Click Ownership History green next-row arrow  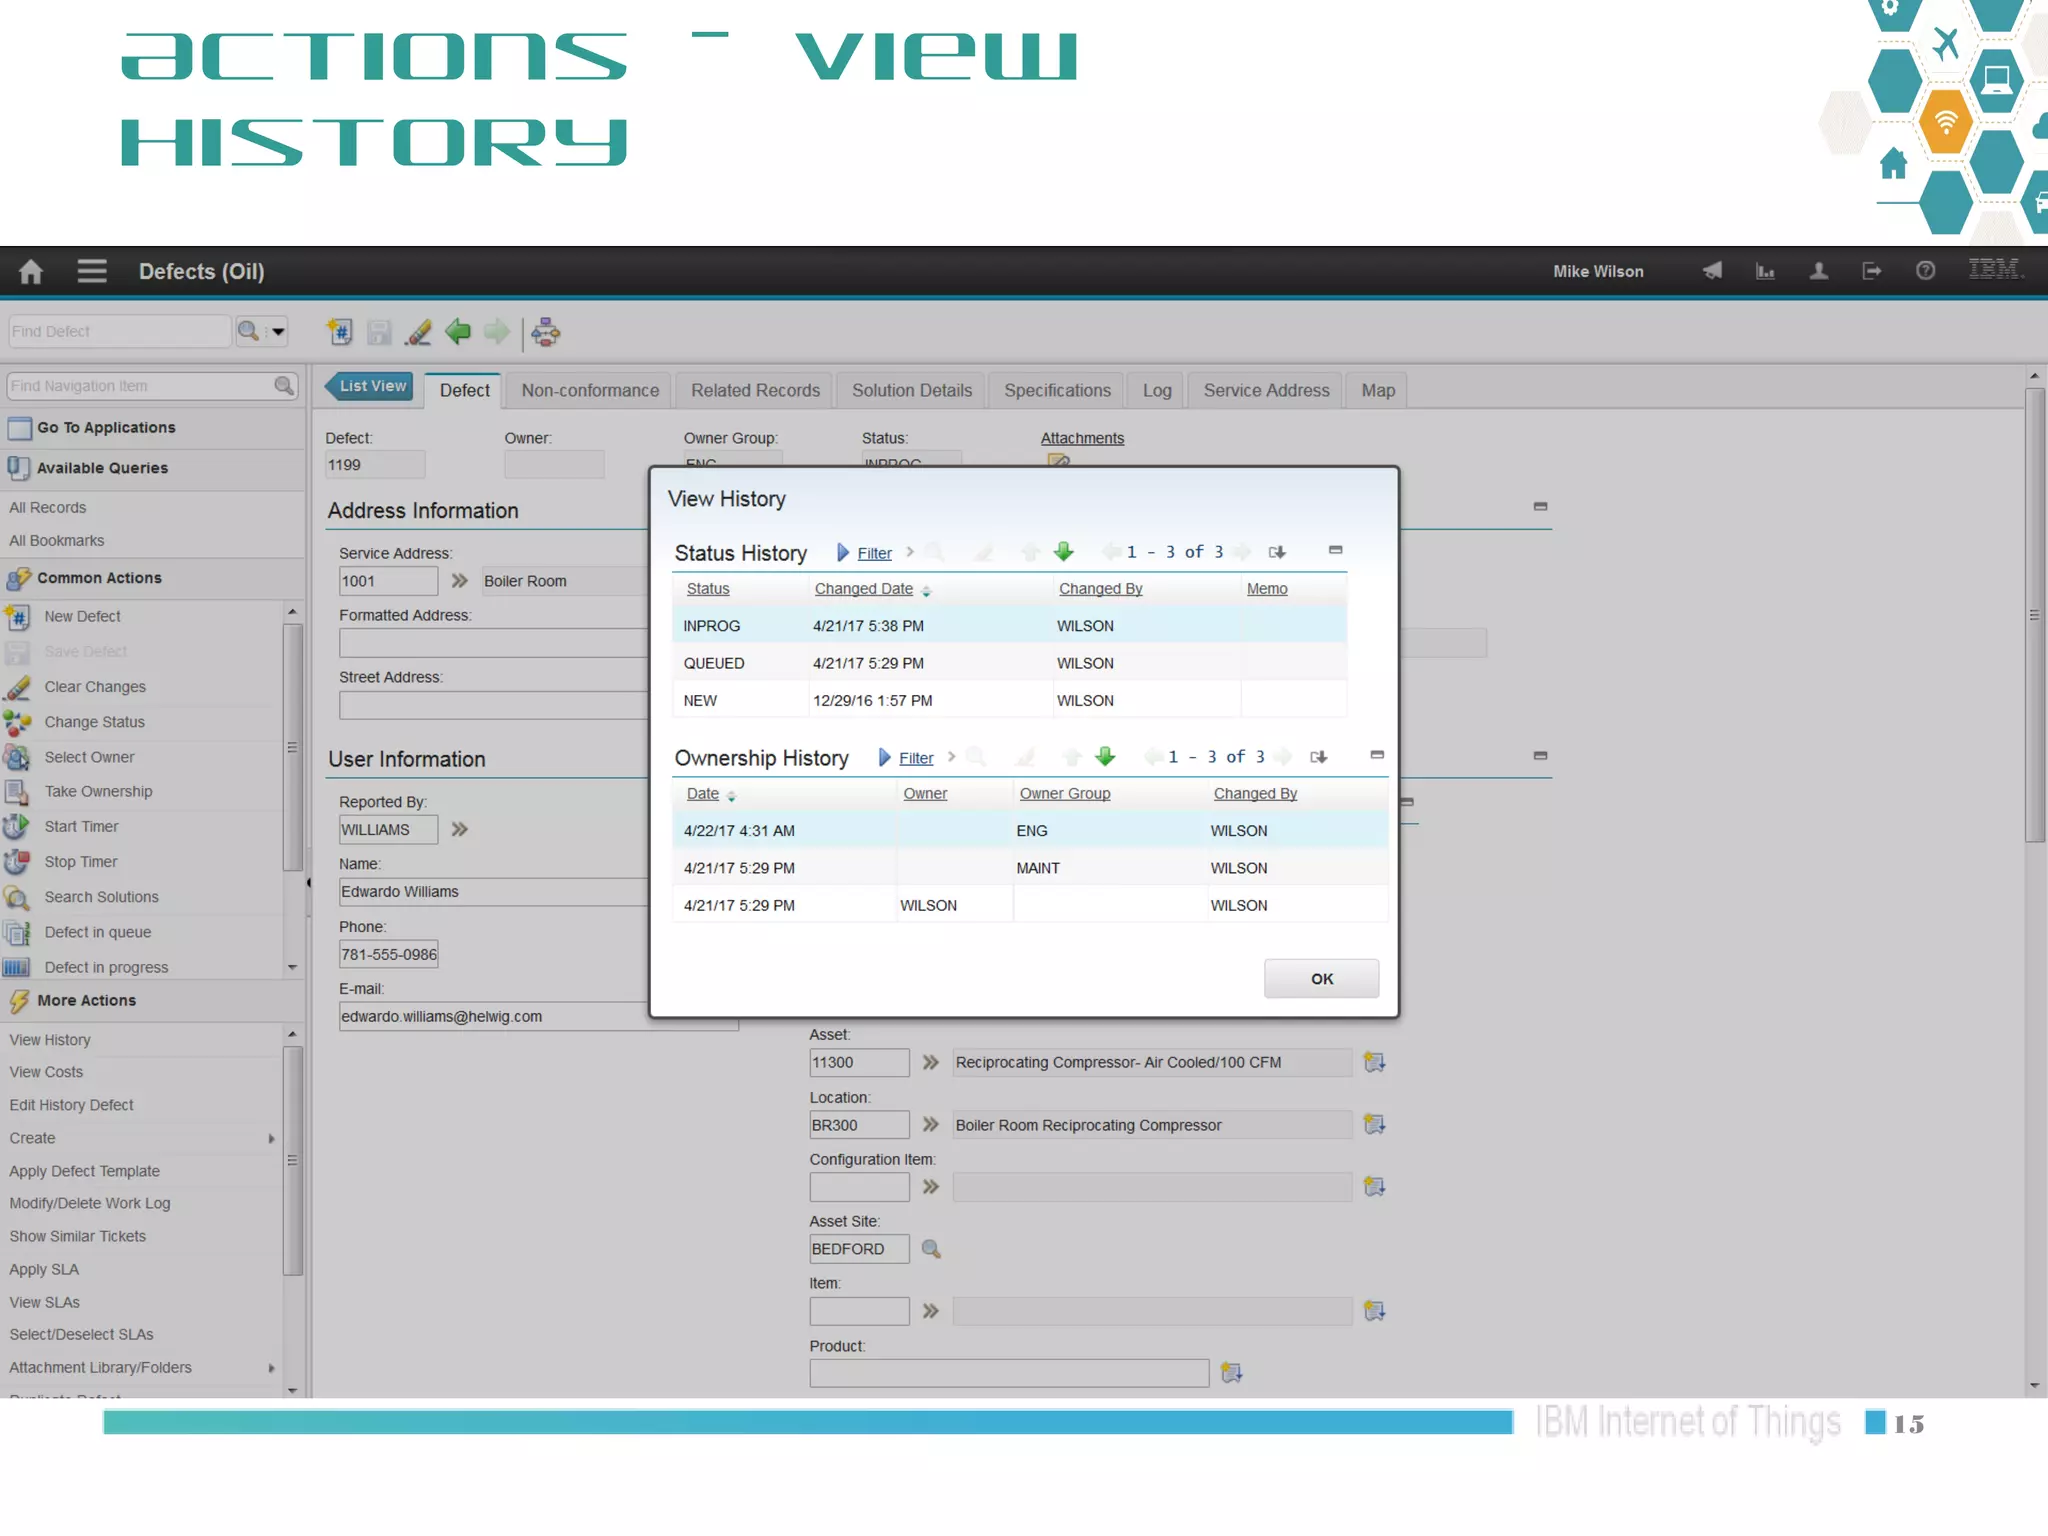[x=1105, y=756]
